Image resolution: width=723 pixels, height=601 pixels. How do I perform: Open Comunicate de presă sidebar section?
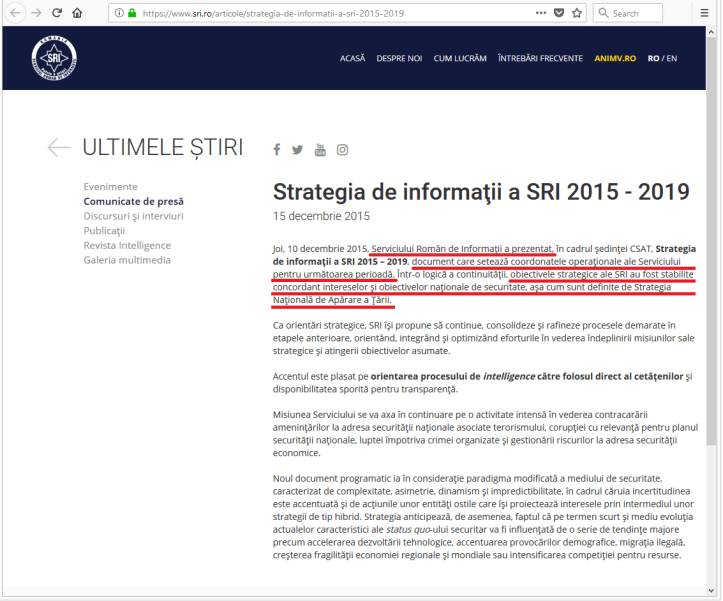pos(133,202)
